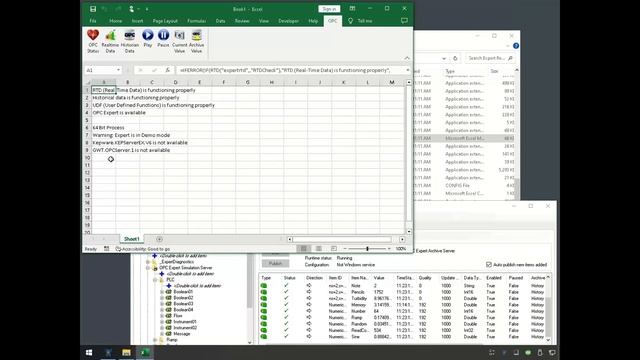This screenshot has height=360, width=640.
Task: Open the Comments icon in the Excel ribbon
Action: coord(404,20)
